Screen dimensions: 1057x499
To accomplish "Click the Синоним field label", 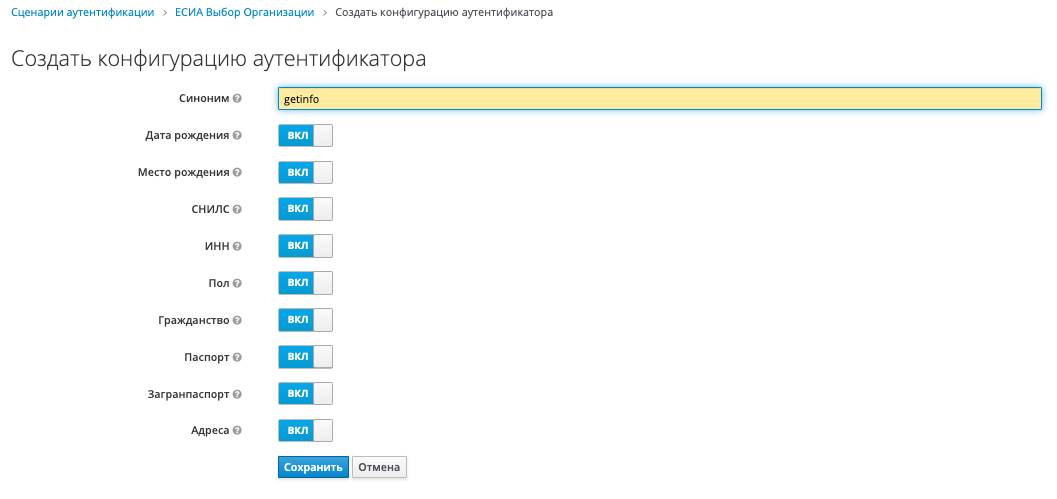I will pos(204,98).
